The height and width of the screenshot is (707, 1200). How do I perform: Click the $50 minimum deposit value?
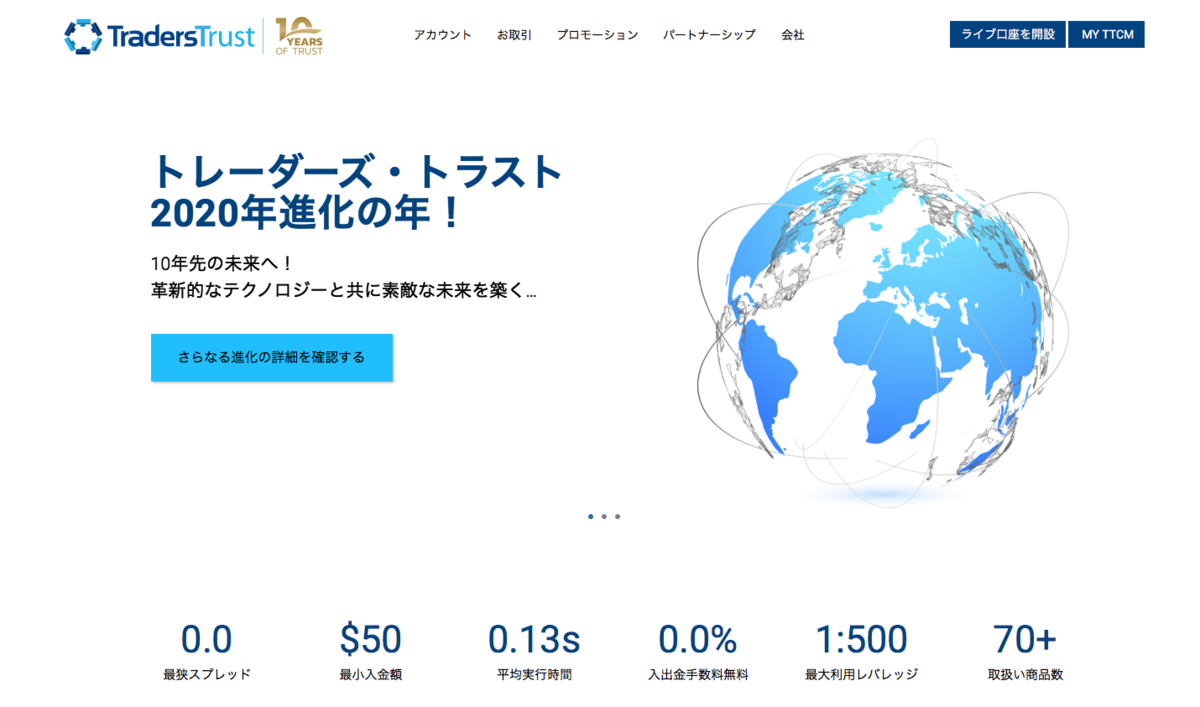370,639
